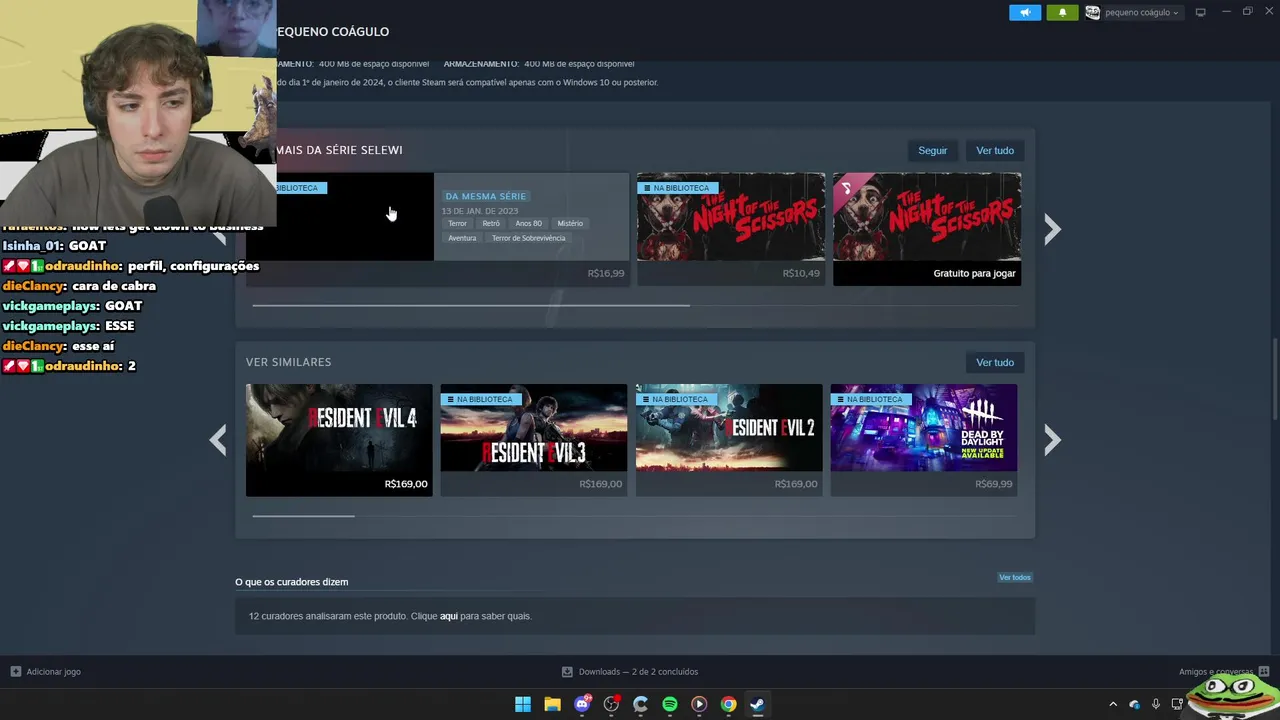Open the blue C taskbar app

pyautogui.click(x=640, y=704)
